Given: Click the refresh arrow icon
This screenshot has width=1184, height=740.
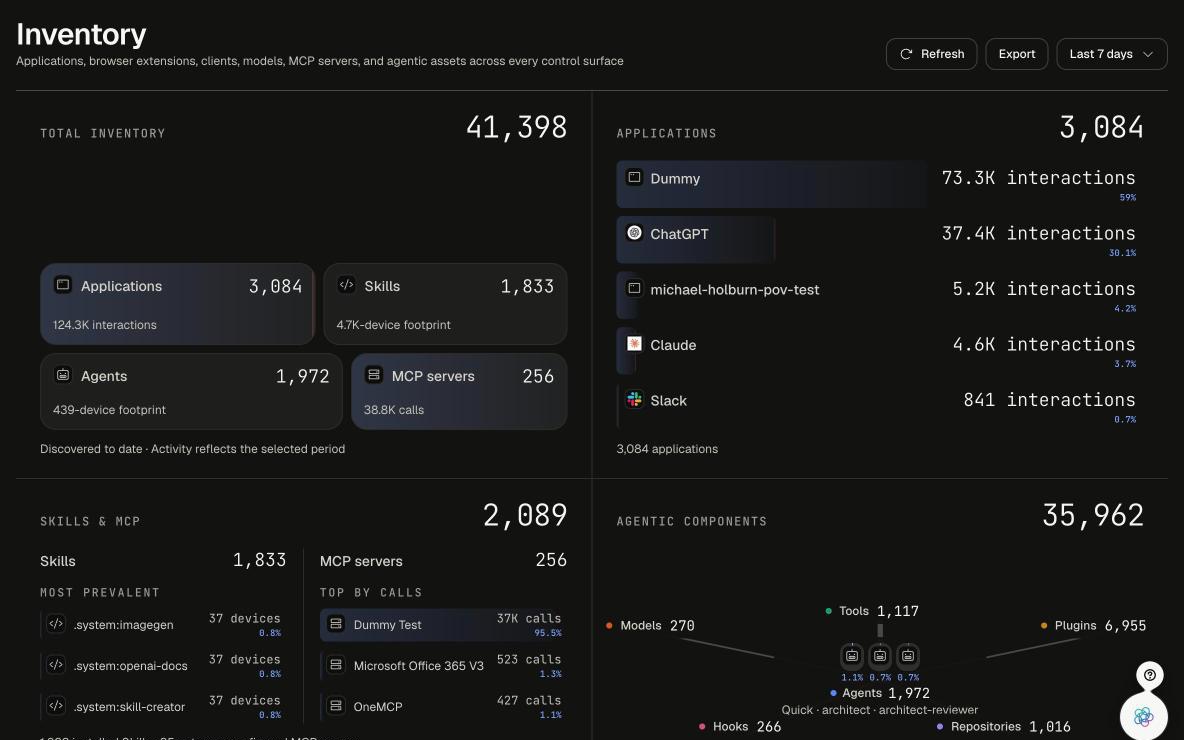Looking at the screenshot, I should (905, 54).
